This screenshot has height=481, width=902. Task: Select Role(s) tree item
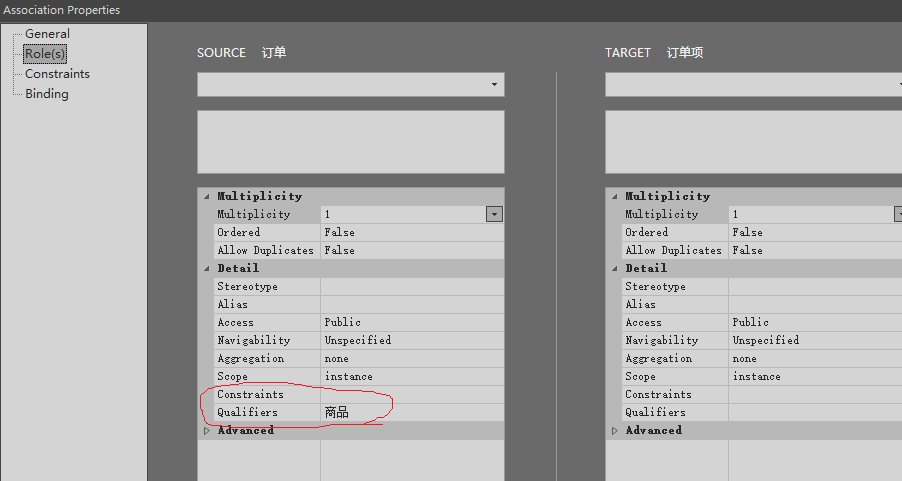coord(46,54)
